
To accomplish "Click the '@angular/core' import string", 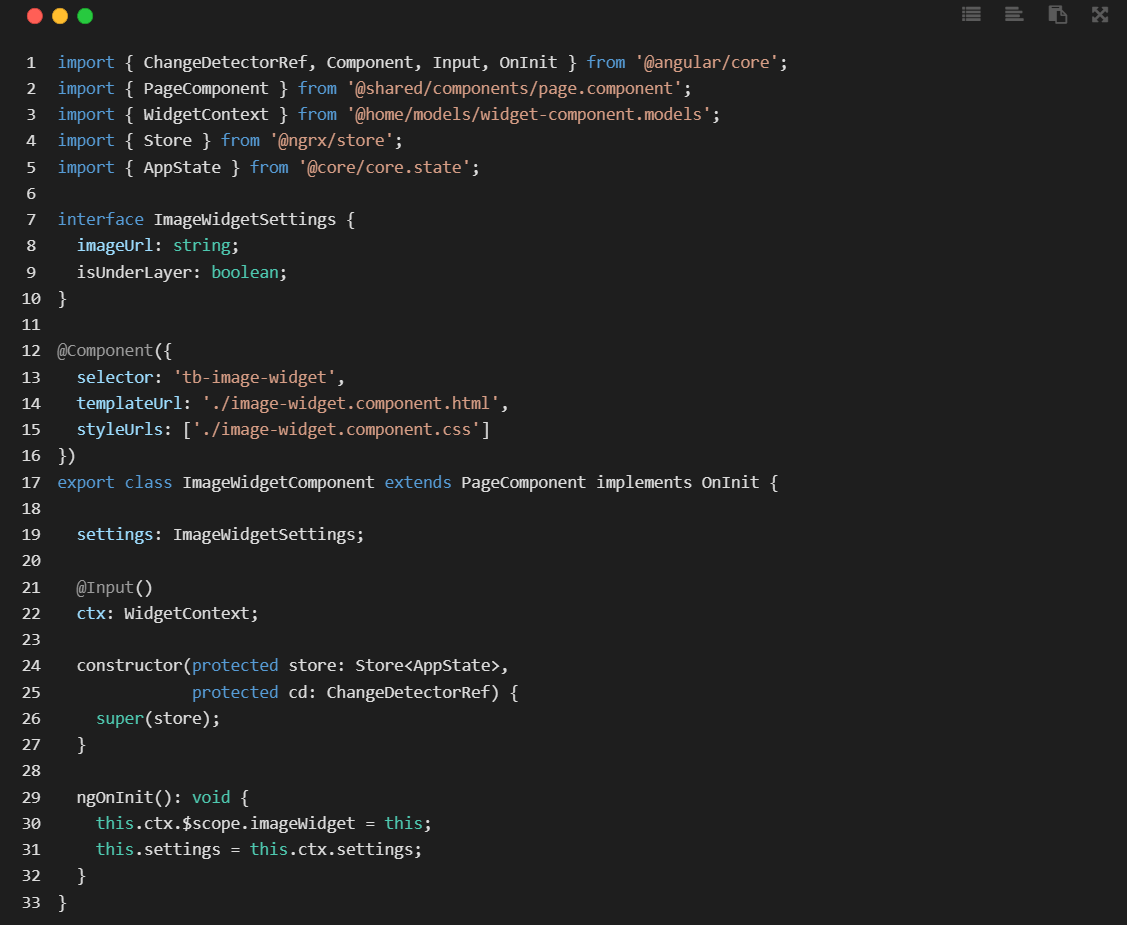I will point(707,63).
